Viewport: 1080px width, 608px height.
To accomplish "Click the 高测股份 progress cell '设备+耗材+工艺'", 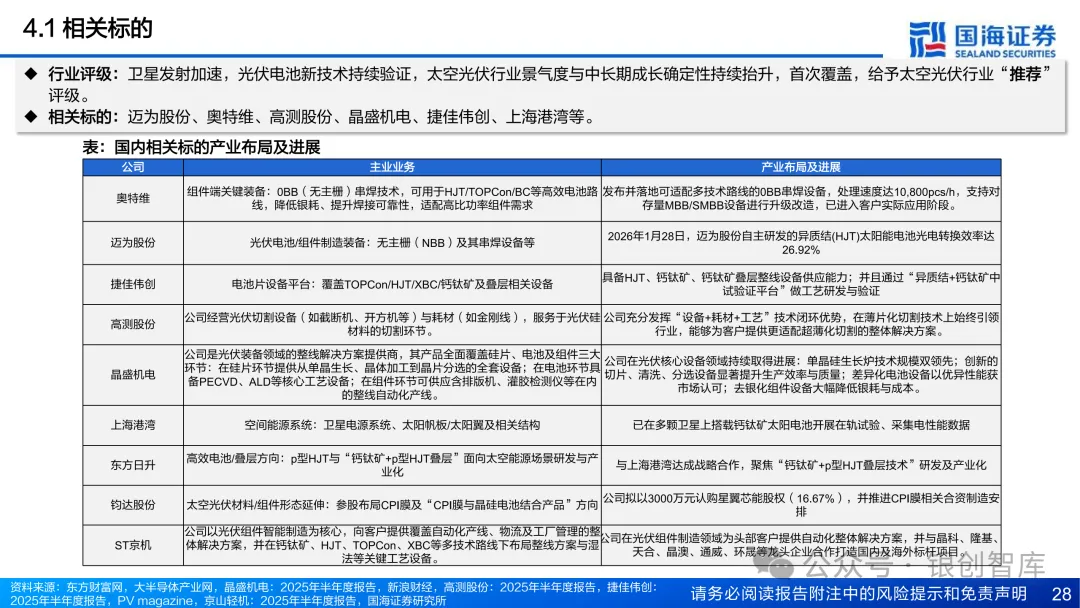I will (801, 324).
